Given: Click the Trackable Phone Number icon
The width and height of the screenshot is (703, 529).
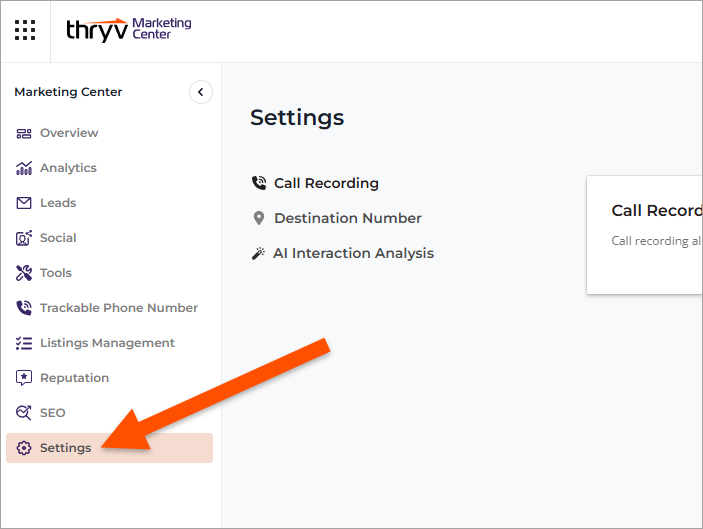Looking at the screenshot, I should point(24,308).
